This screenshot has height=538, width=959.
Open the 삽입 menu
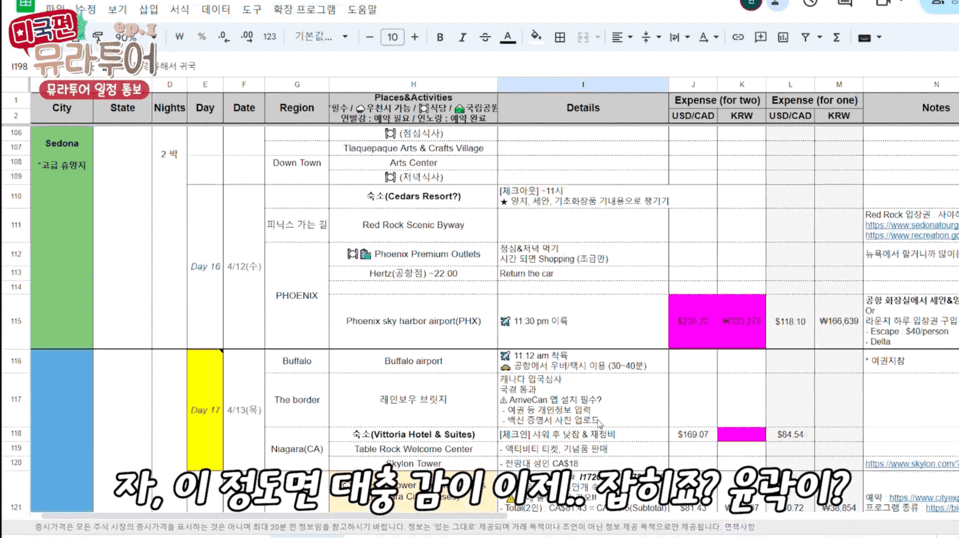click(x=148, y=9)
